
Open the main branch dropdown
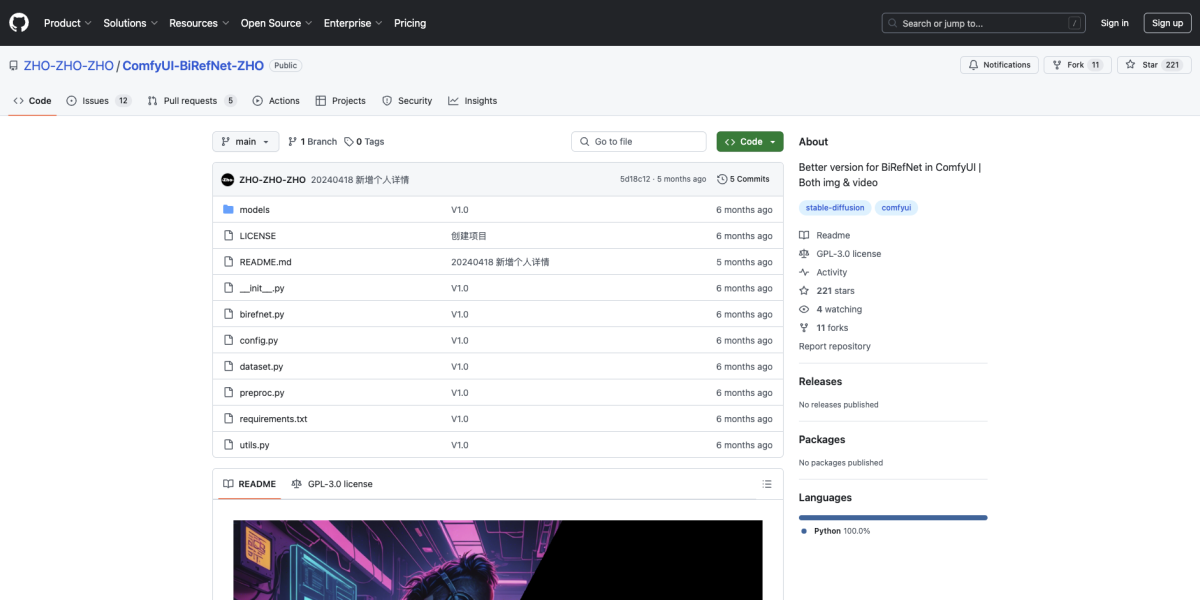coord(245,142)
